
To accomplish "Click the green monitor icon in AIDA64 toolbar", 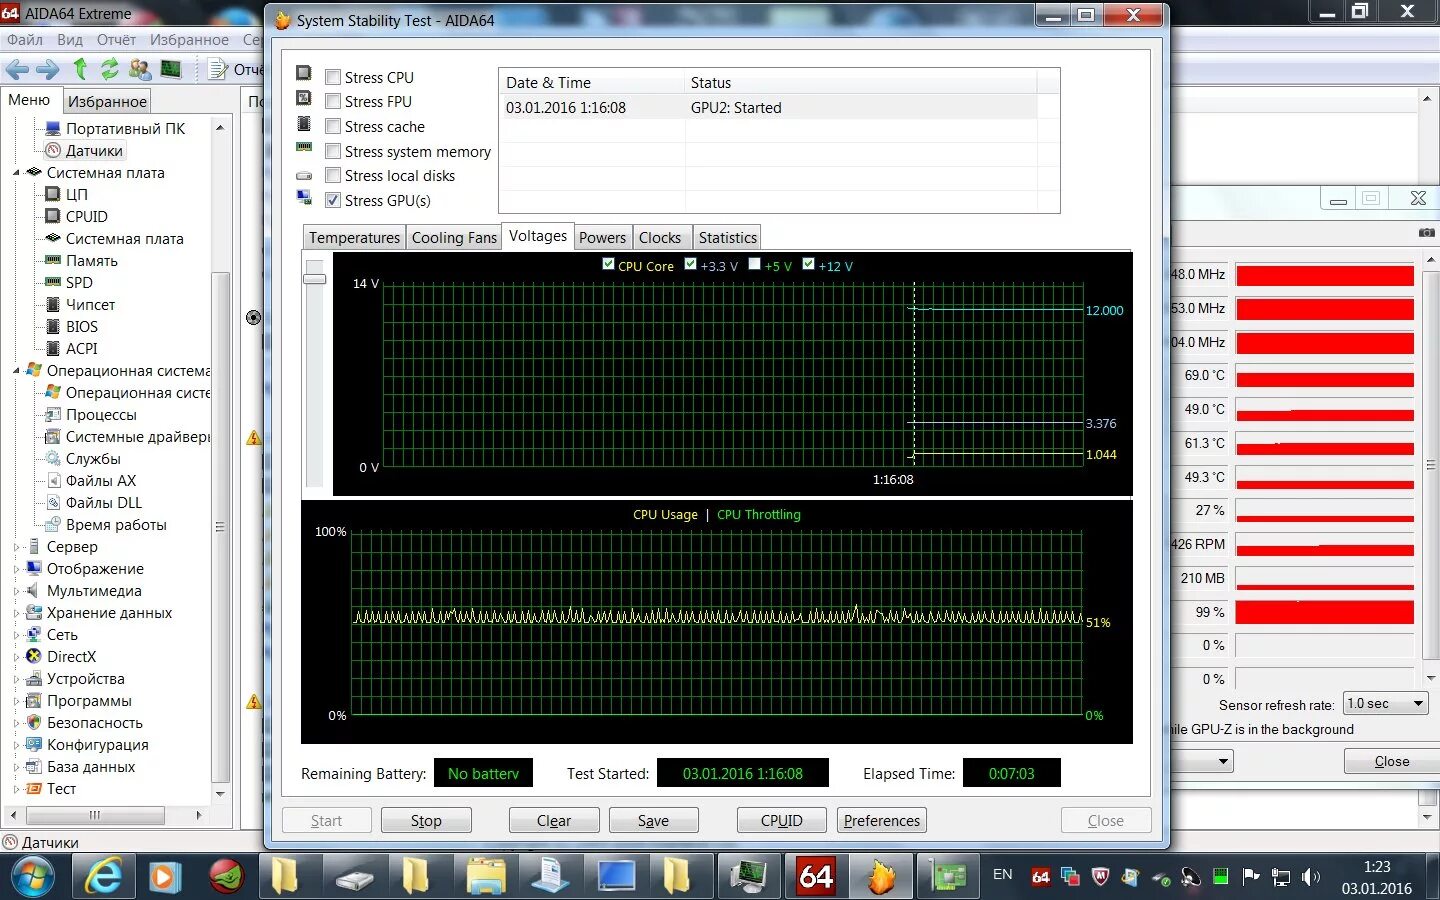I will (x=171, y=69).
